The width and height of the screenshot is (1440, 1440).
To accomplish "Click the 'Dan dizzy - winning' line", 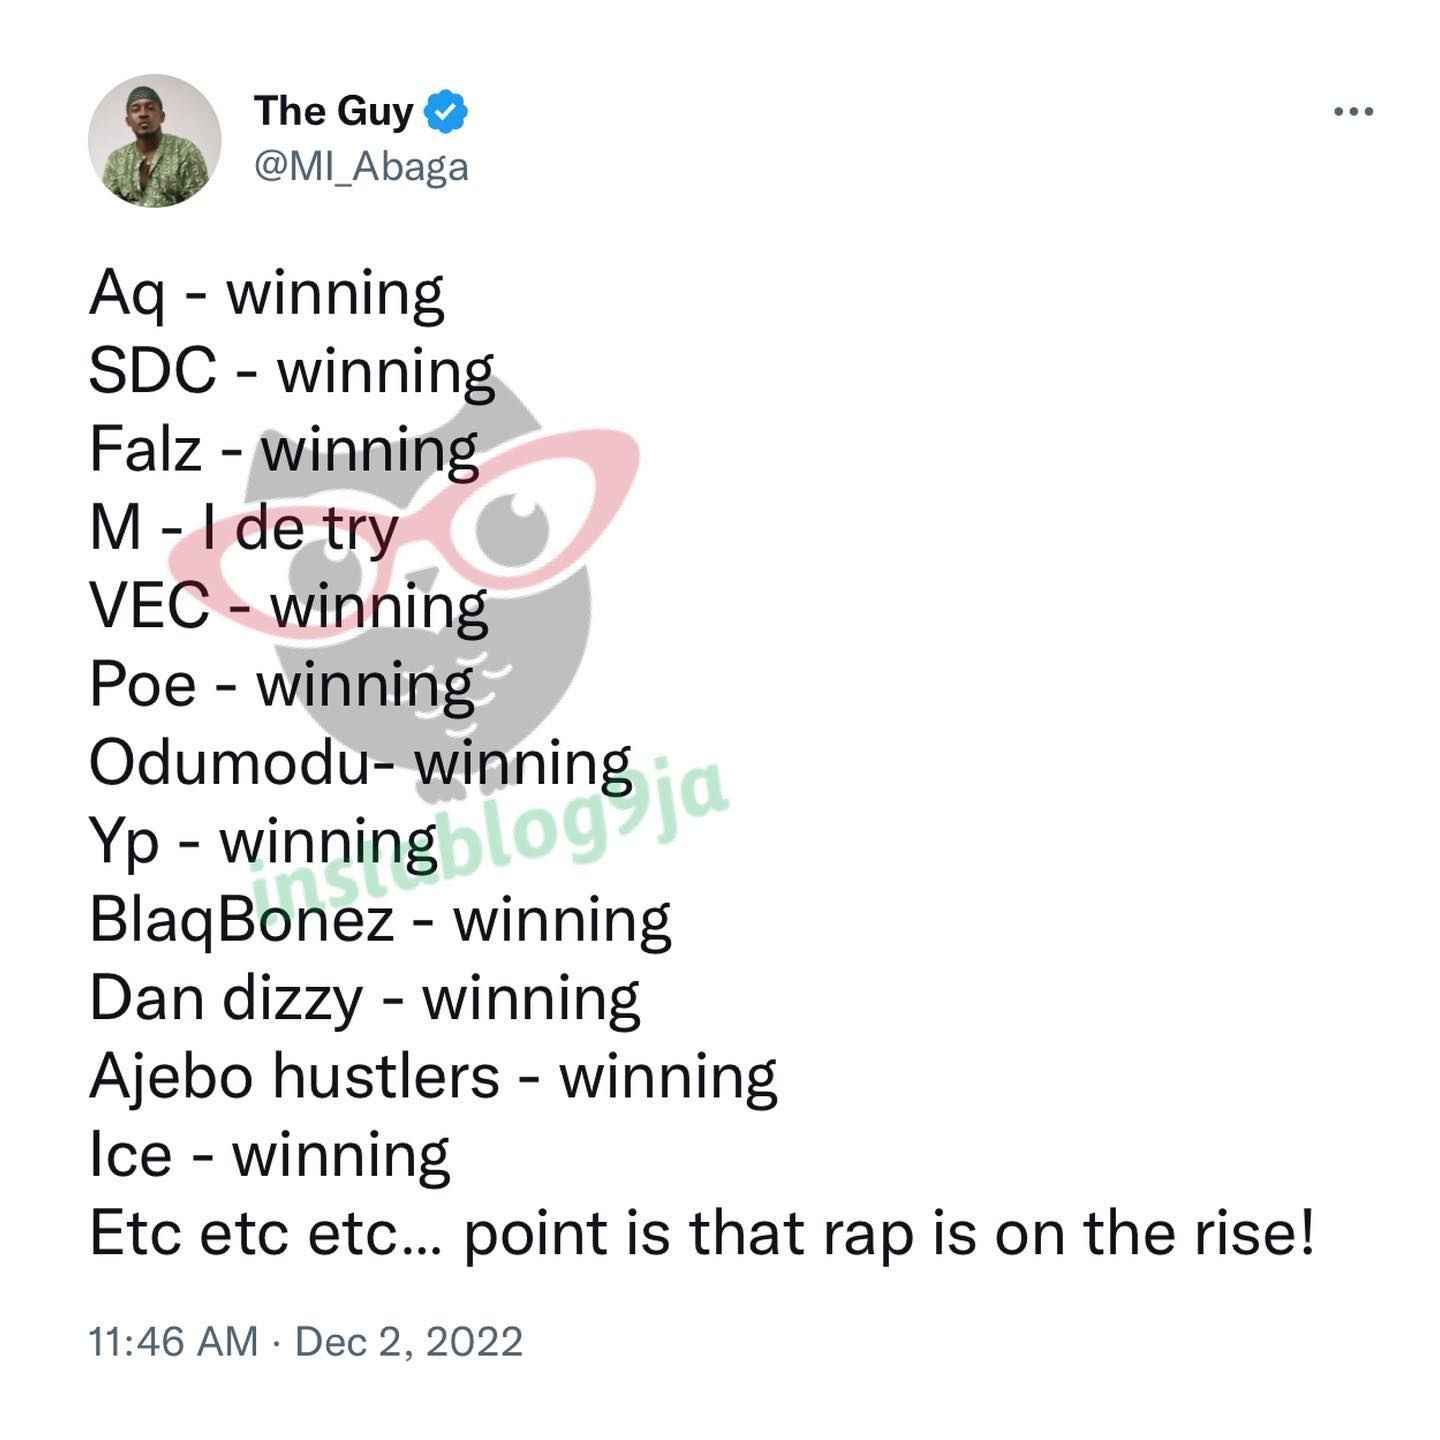I will (x=365, y=998).
